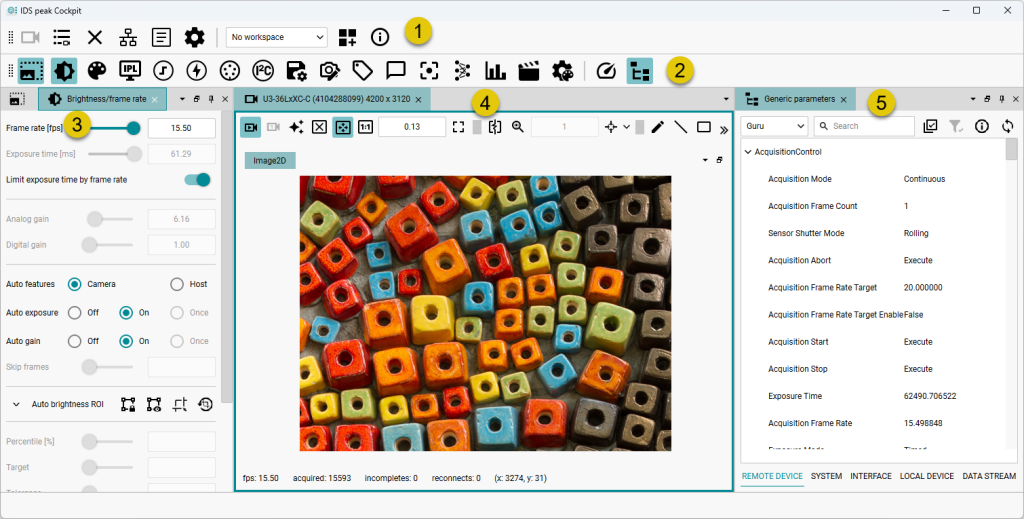Toggle Limit exposure time by frame rate
1024x519 pixels.
[x=197, y=180]
